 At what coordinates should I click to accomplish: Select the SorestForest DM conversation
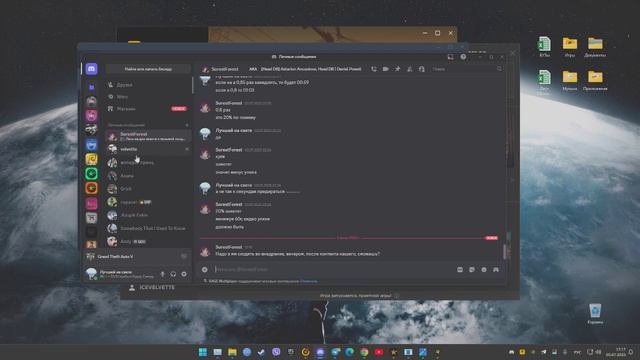pyautogui.click(x=148, y=136)
